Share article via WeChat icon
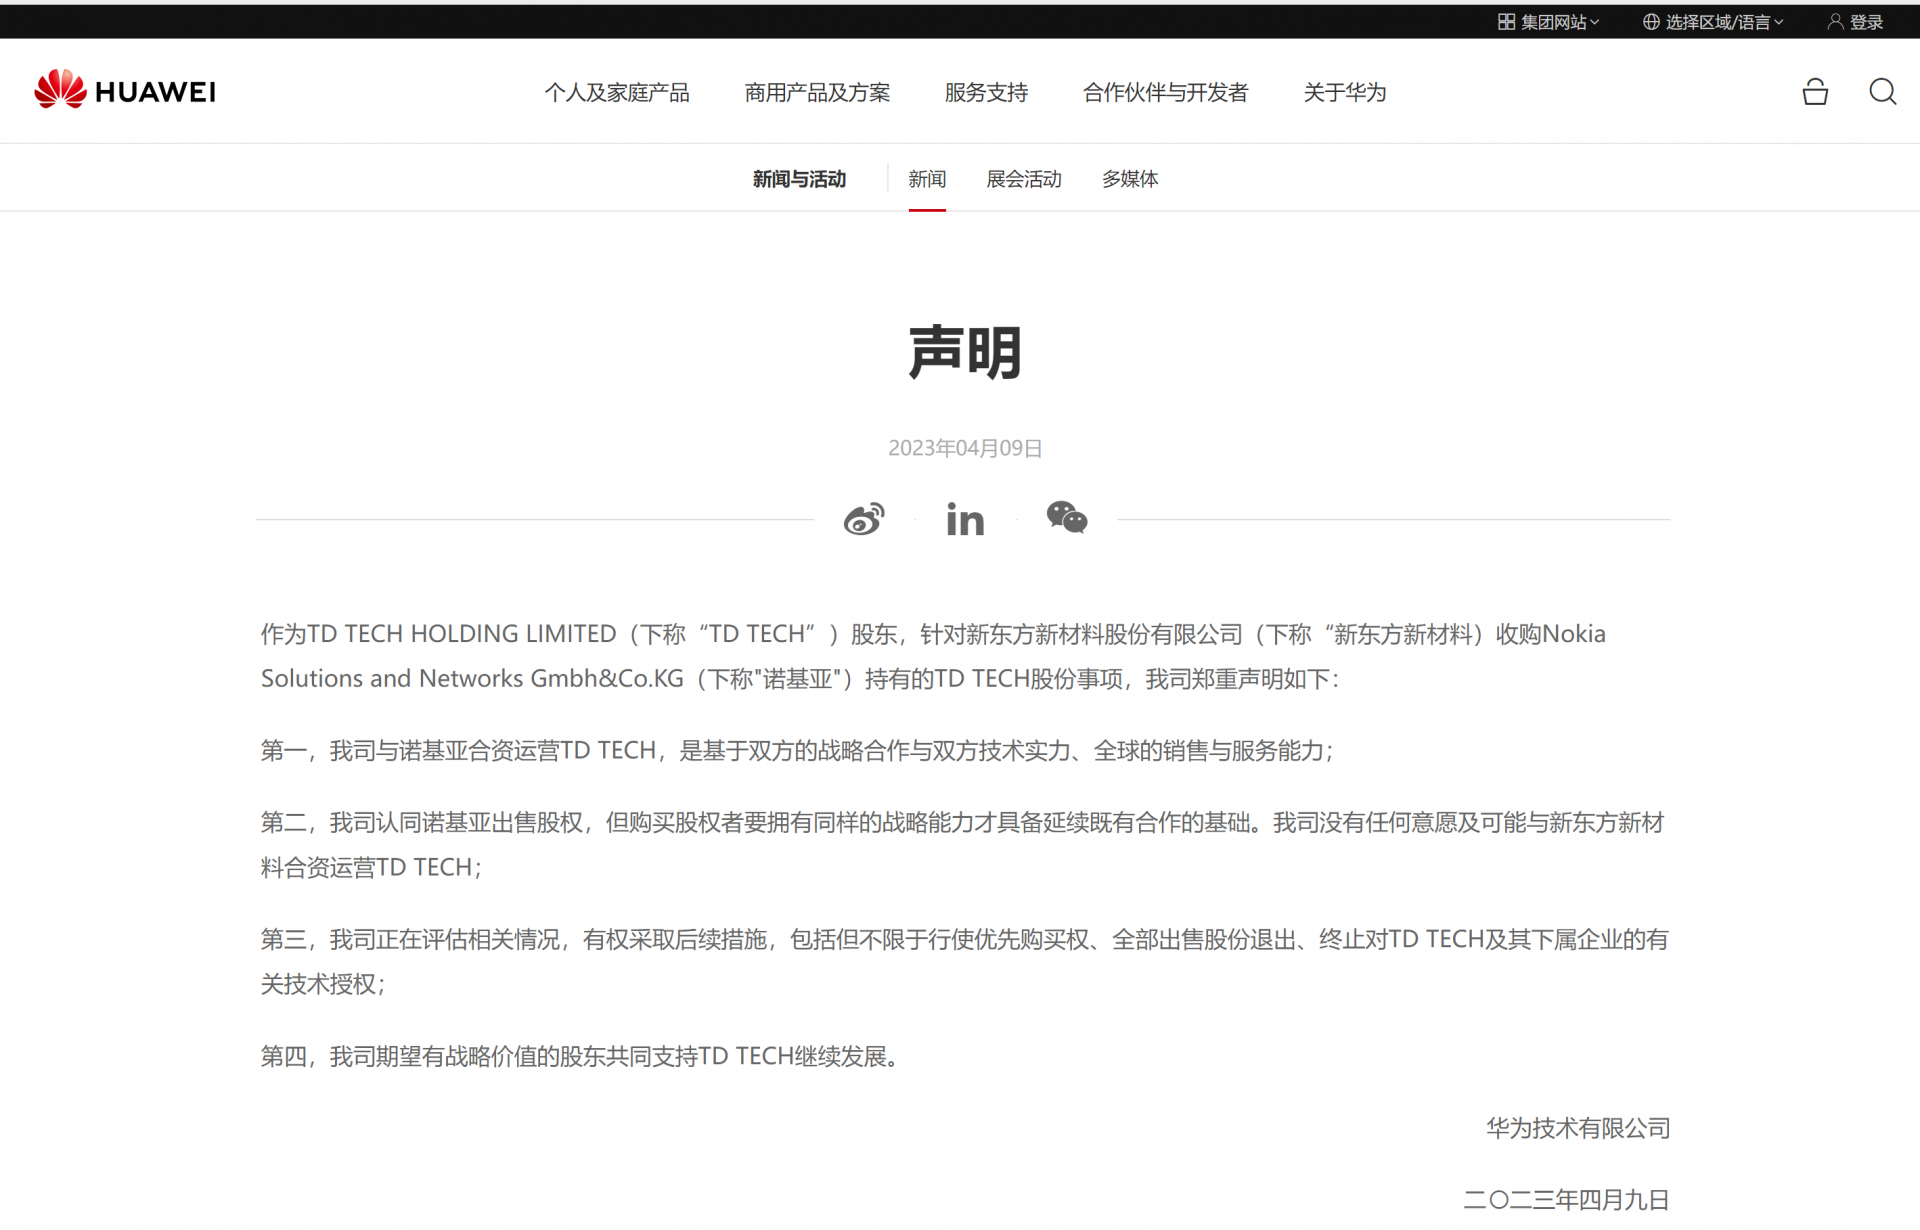Viewport: 1920px width, 1230px height. pos(1067,518)
